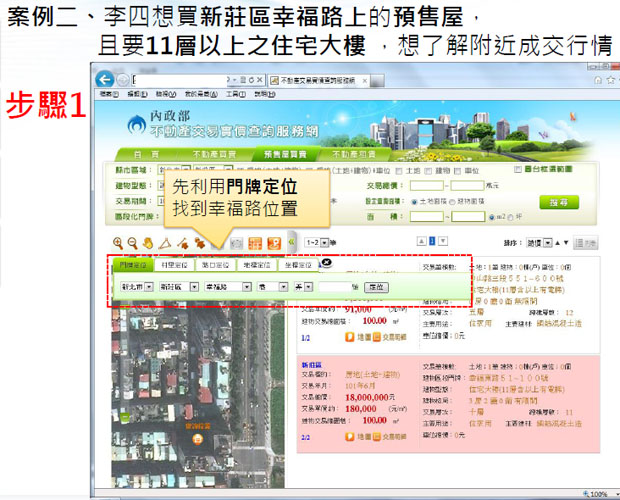Select the 坐標定位 tab
Screen dimensions: 620x500
coord(298,265)
